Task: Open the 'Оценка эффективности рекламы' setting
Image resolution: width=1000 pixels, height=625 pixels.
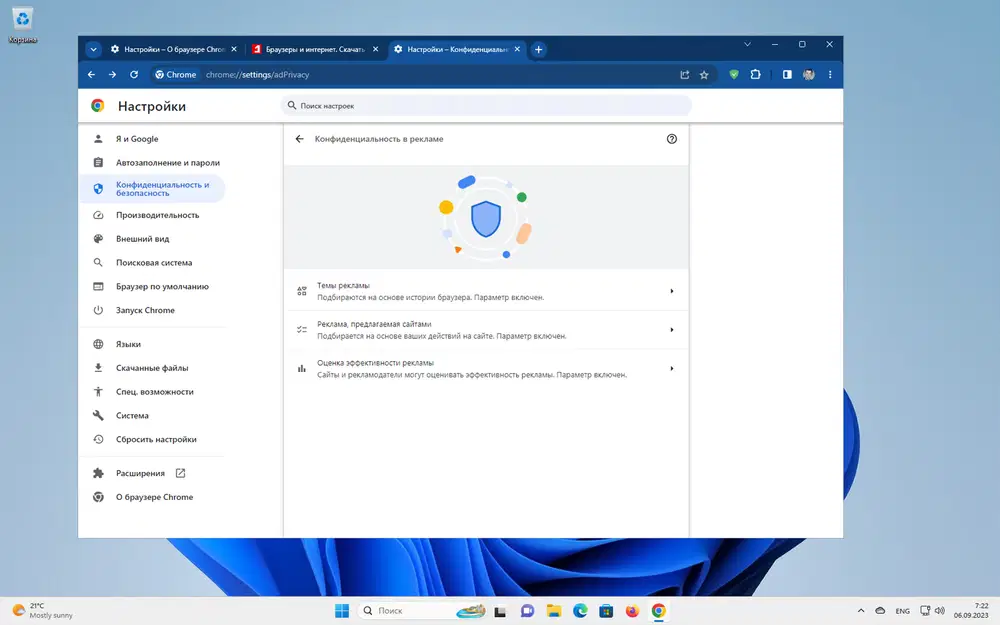Action: point(486,369)
